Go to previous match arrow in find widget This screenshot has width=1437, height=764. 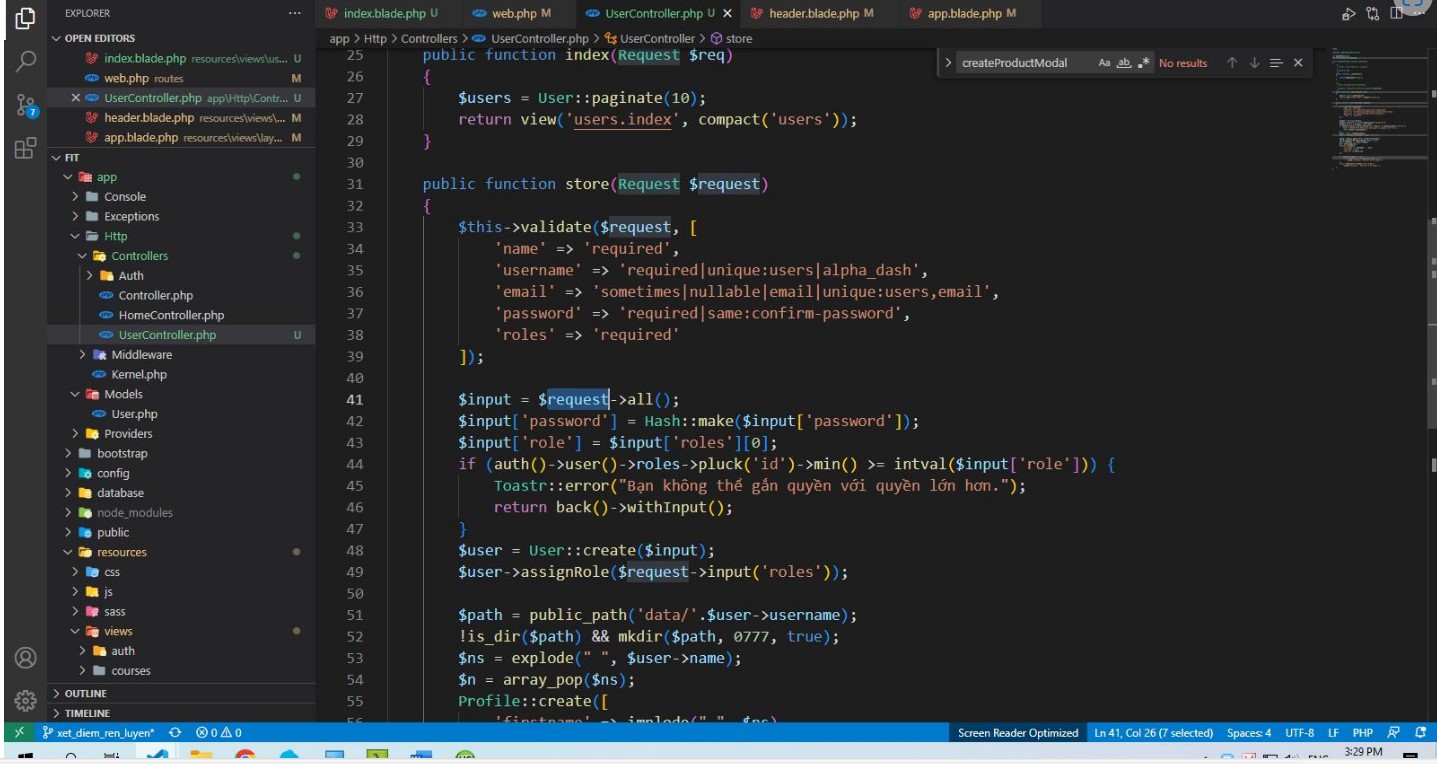pos(1232,63)
